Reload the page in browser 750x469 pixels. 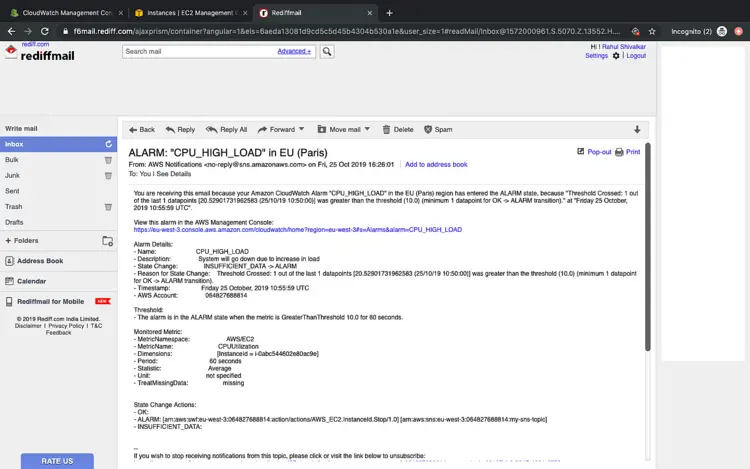point(44,32)
